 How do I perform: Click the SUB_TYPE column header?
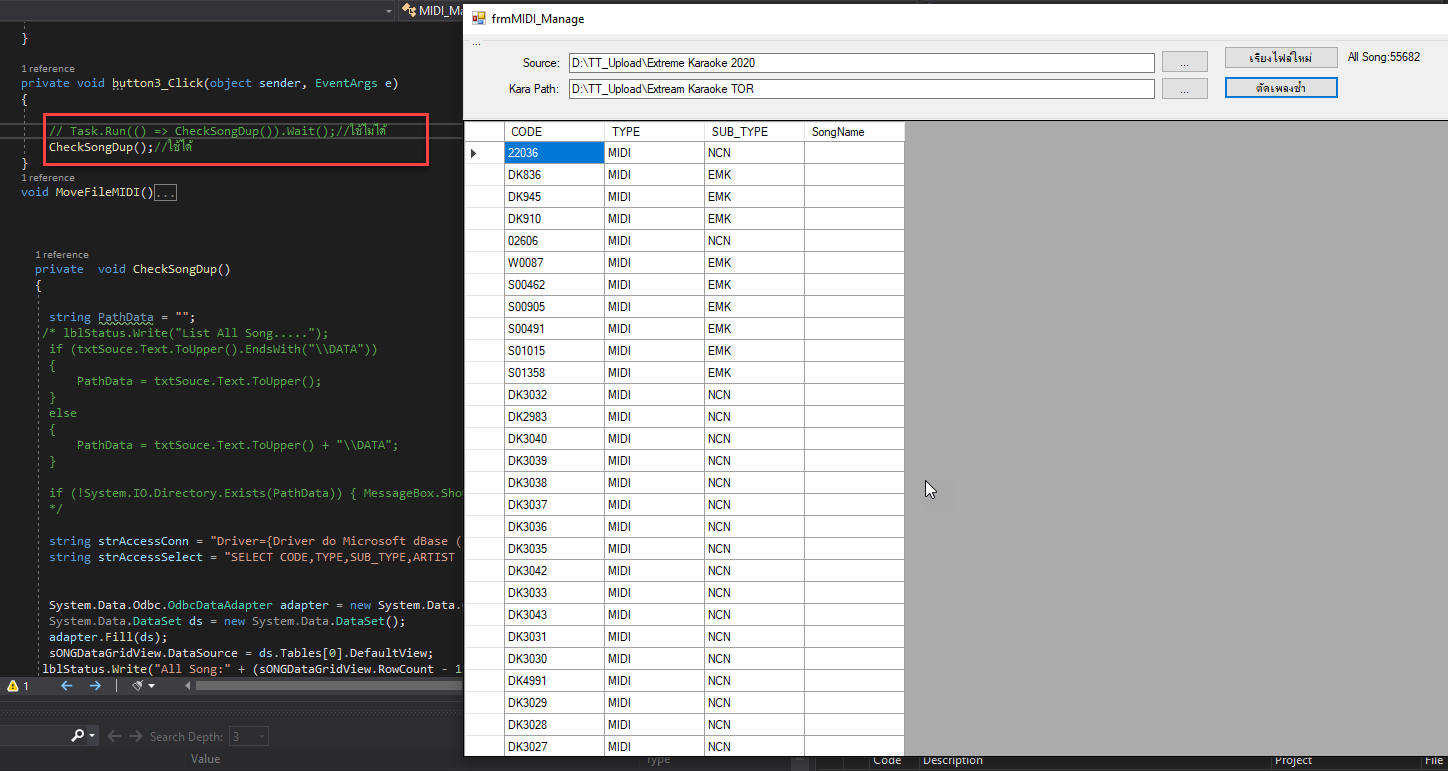click(754, 132)
